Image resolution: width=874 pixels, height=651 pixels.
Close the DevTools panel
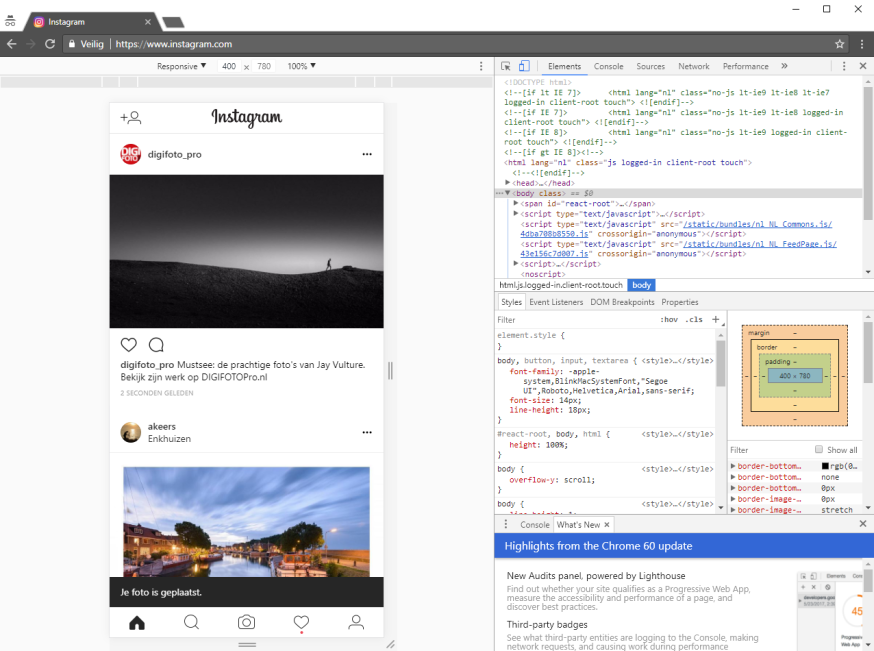863,66
